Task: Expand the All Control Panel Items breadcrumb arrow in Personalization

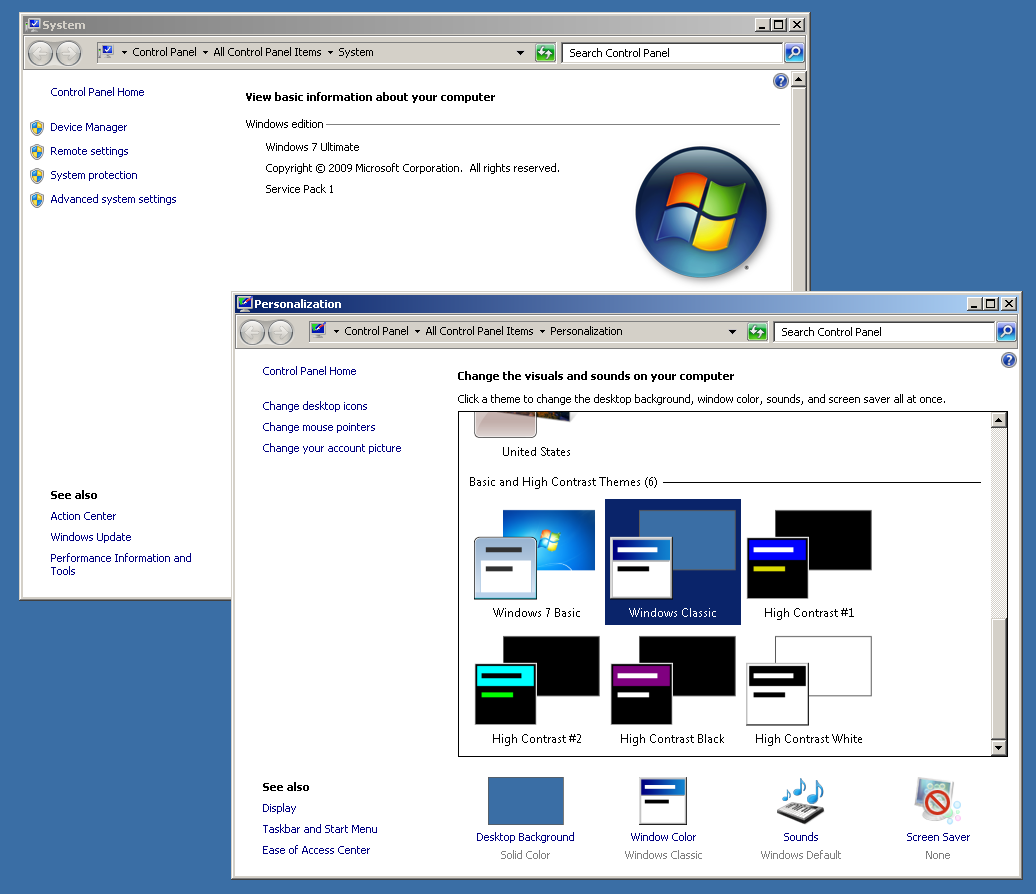Action: click(x=542, y=332)
